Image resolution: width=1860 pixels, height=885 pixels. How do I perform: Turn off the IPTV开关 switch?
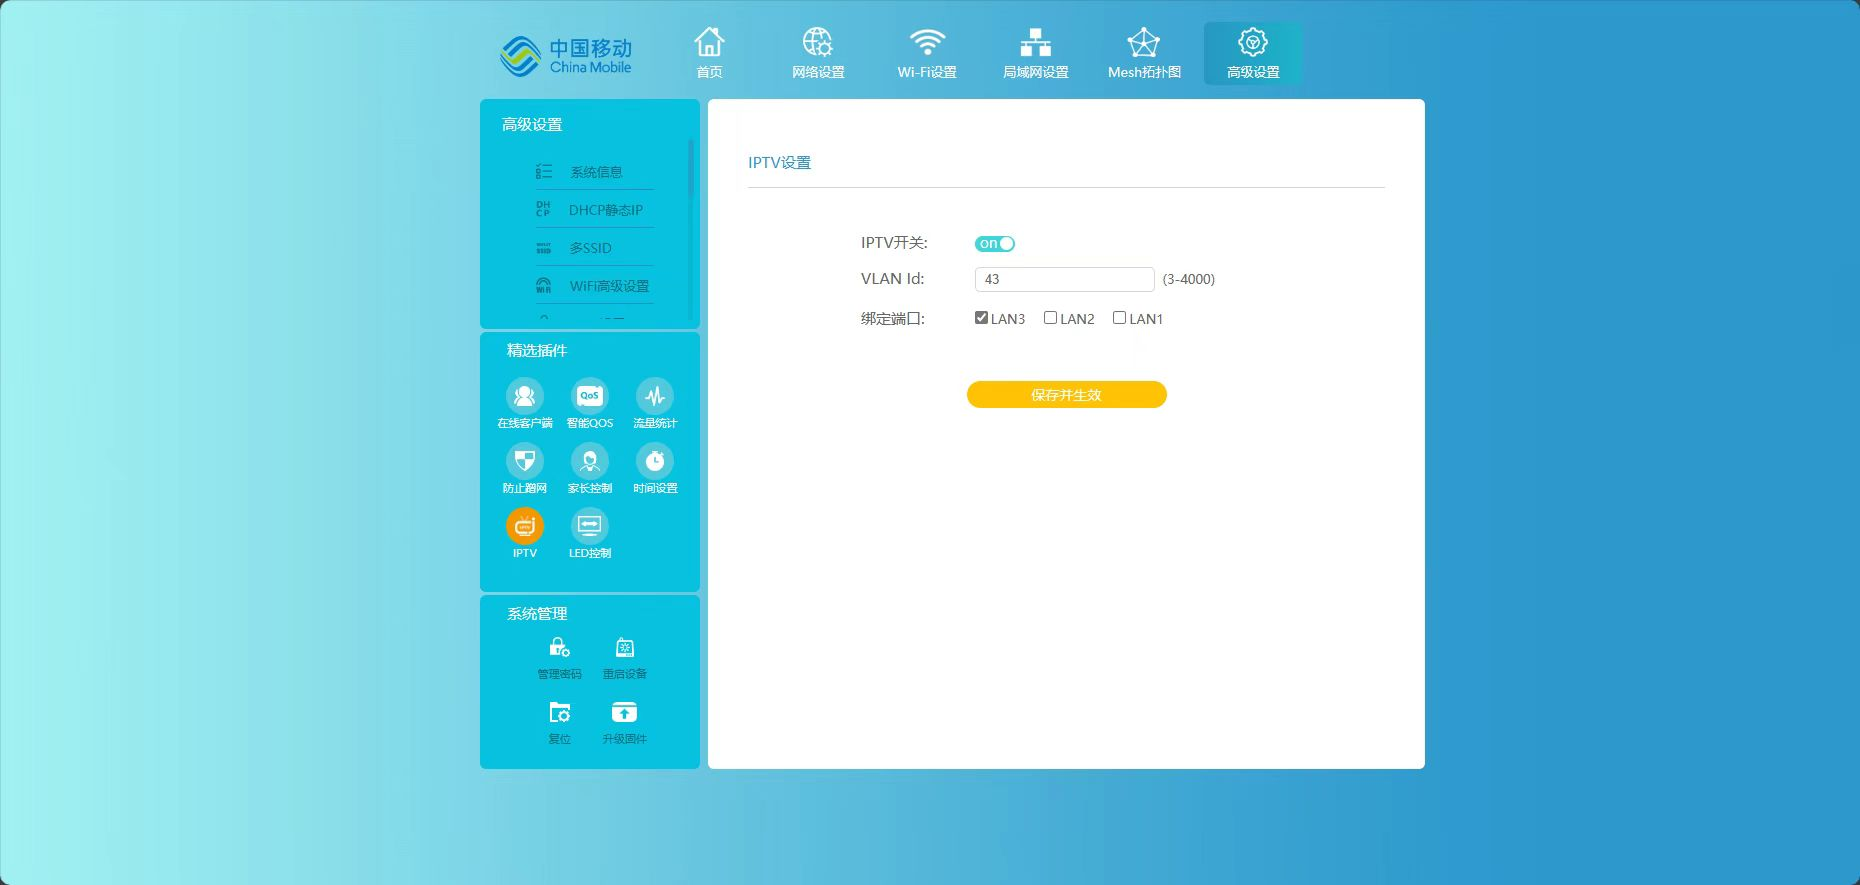(995, 244)
